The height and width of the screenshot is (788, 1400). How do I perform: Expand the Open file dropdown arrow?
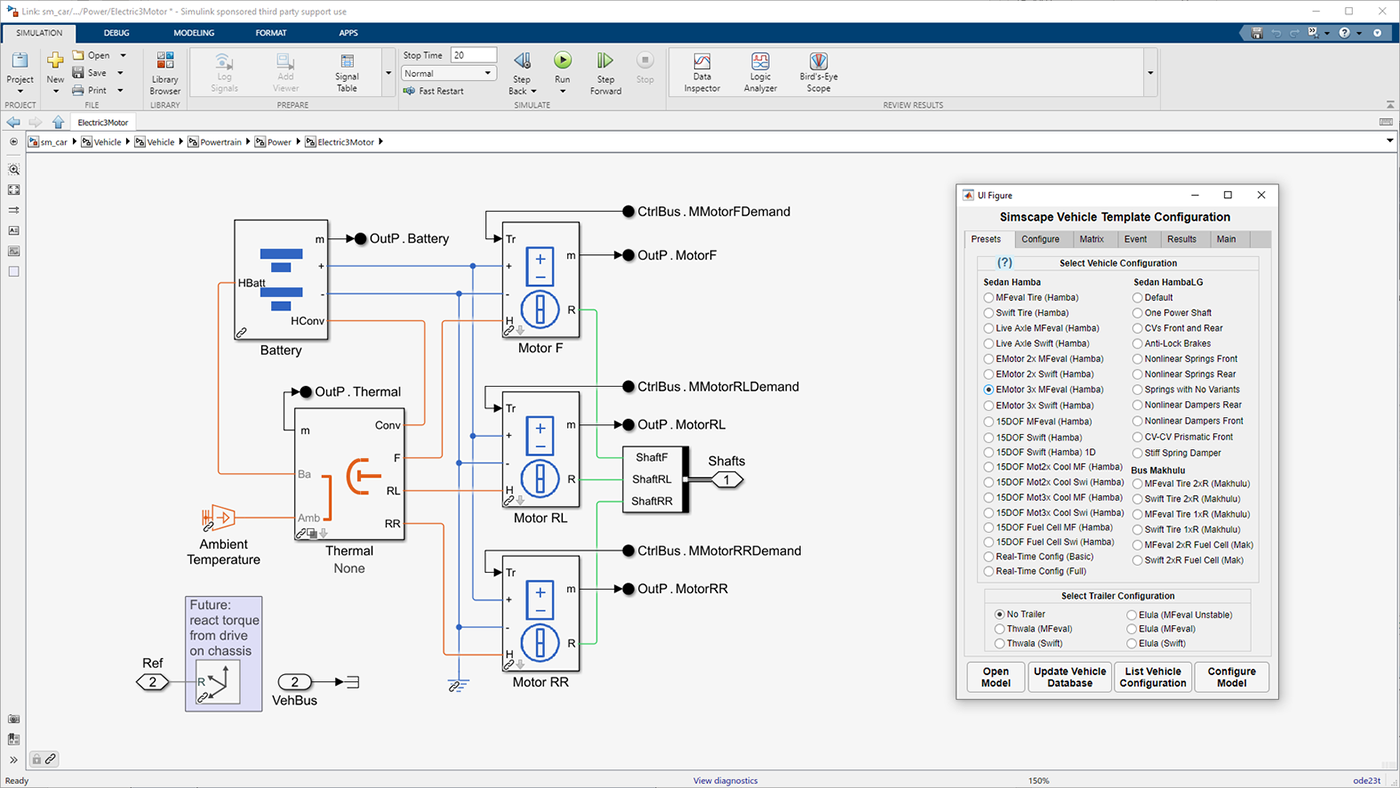(x=122, y=56)
